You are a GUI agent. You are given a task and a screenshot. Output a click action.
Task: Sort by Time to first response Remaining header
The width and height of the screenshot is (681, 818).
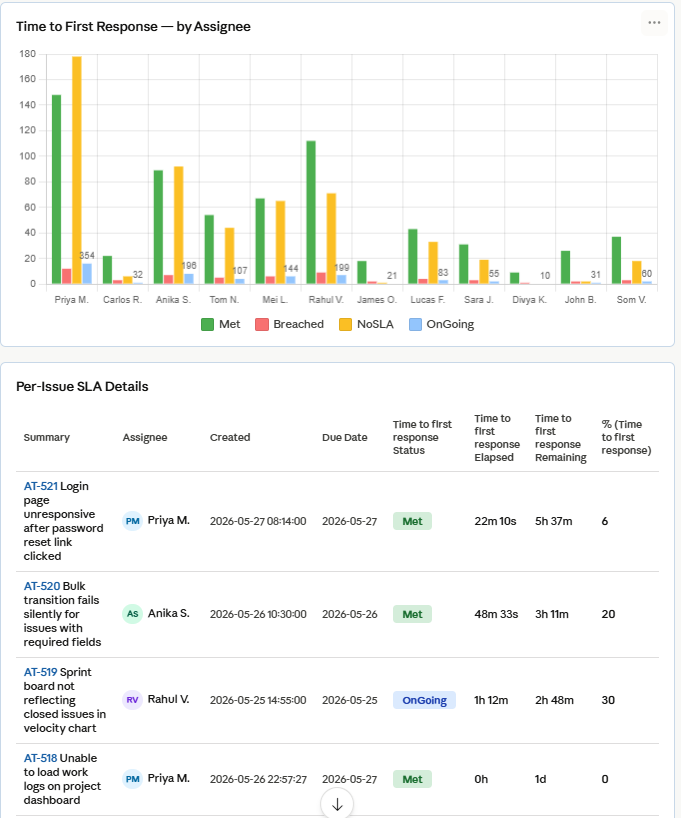point(560,438)
